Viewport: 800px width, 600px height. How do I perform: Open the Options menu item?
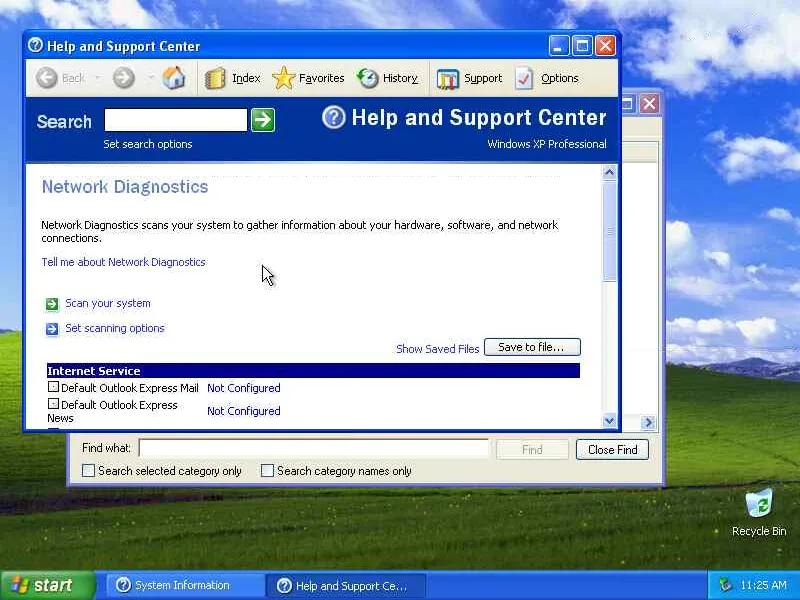pos(560,78)
